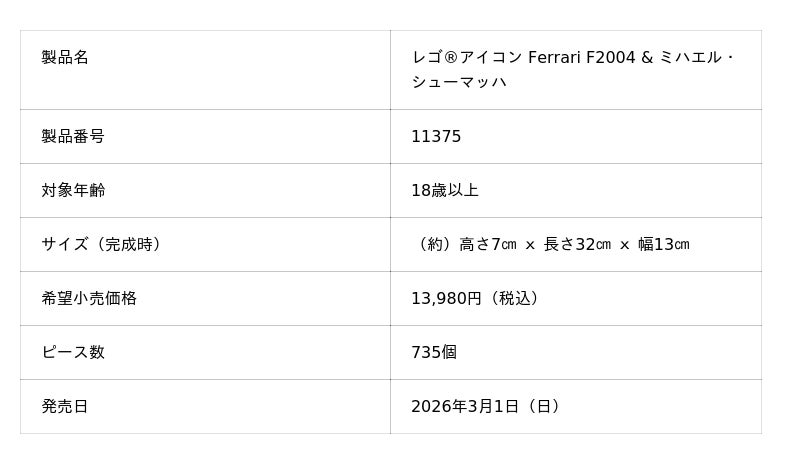
Task: Select the 製品番号 label cell
Action: coord(73,136)
